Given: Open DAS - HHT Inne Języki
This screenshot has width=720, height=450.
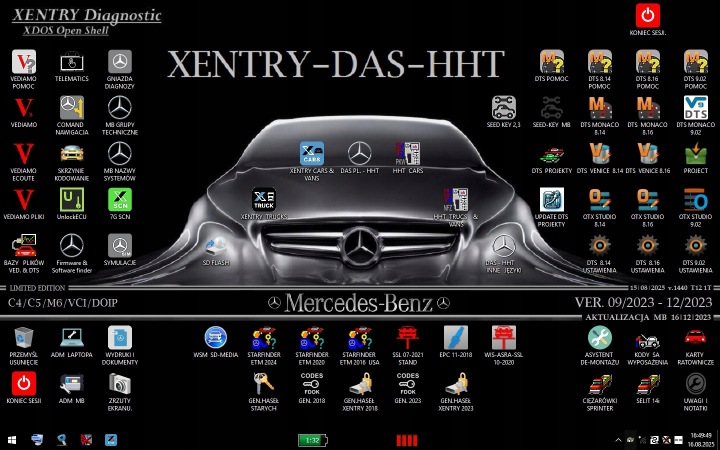Looking at the screenshot, I should point(504,246).
